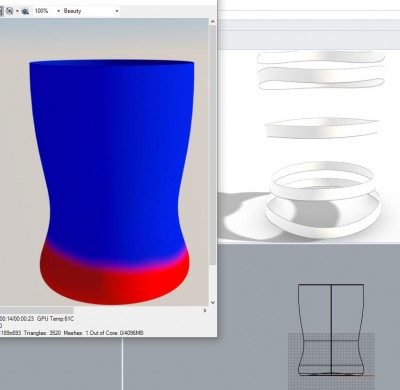The width and height of the screenshot is (400, 390).
Task: Click the horizontal scroll right arrow
Action: pos(205,310)
